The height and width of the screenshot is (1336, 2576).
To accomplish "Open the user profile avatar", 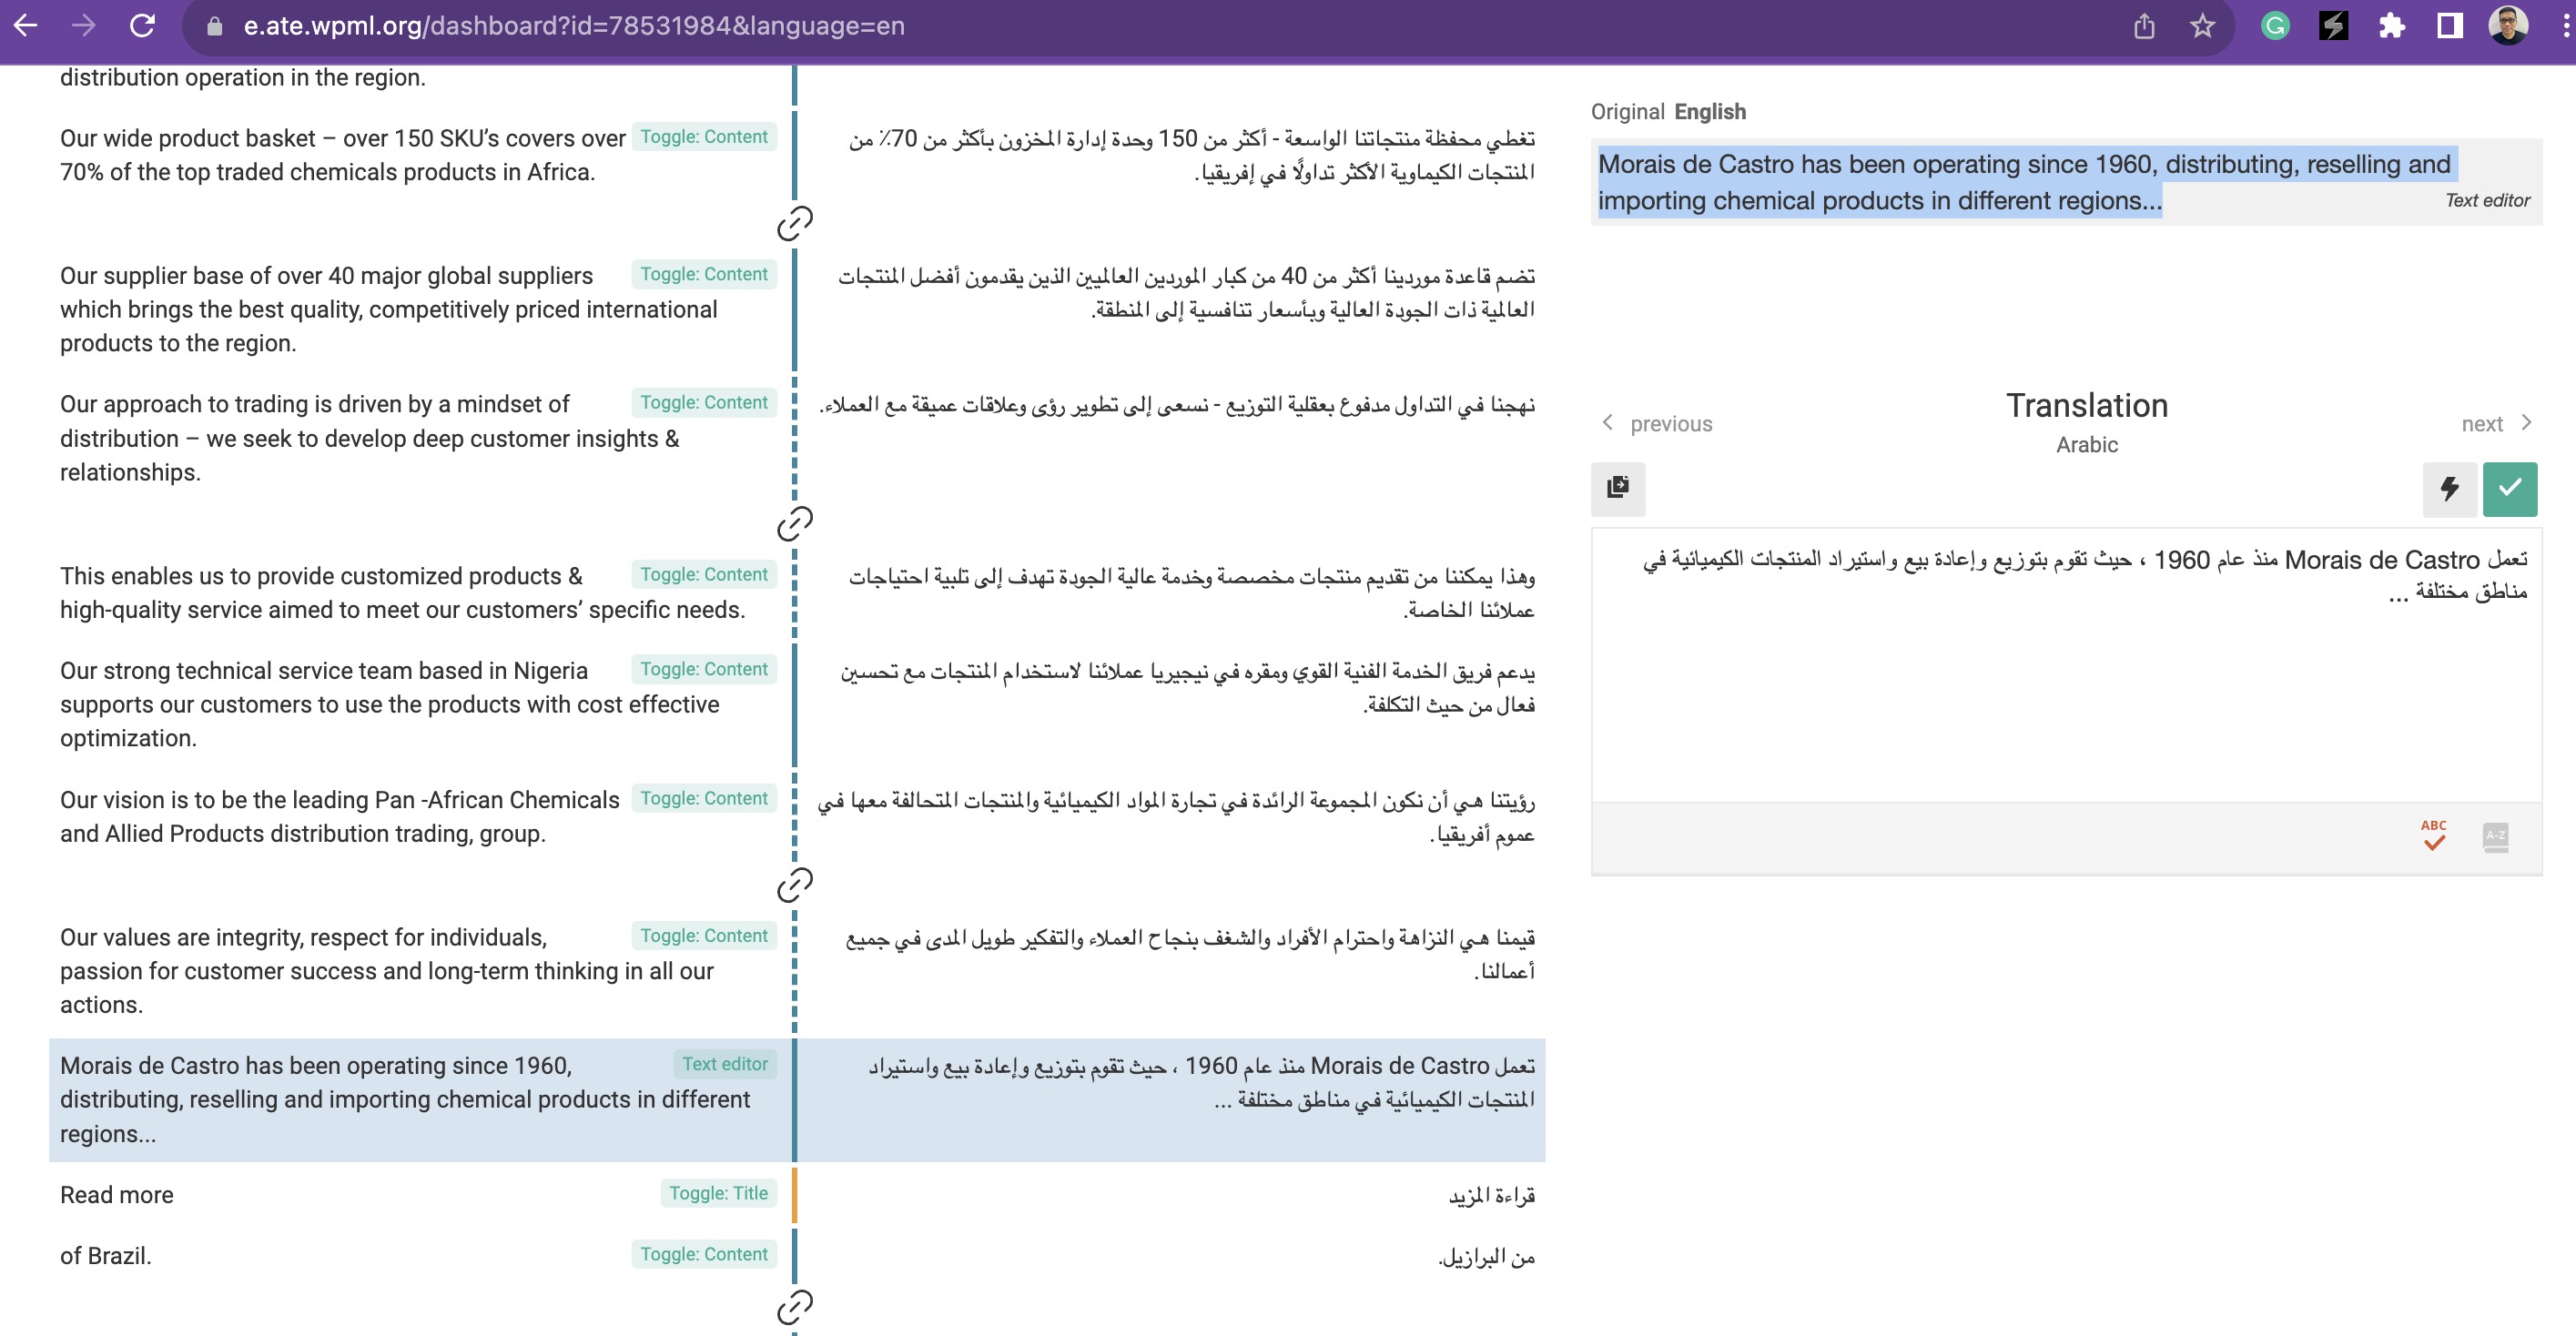I will [x=2508, y=26].
